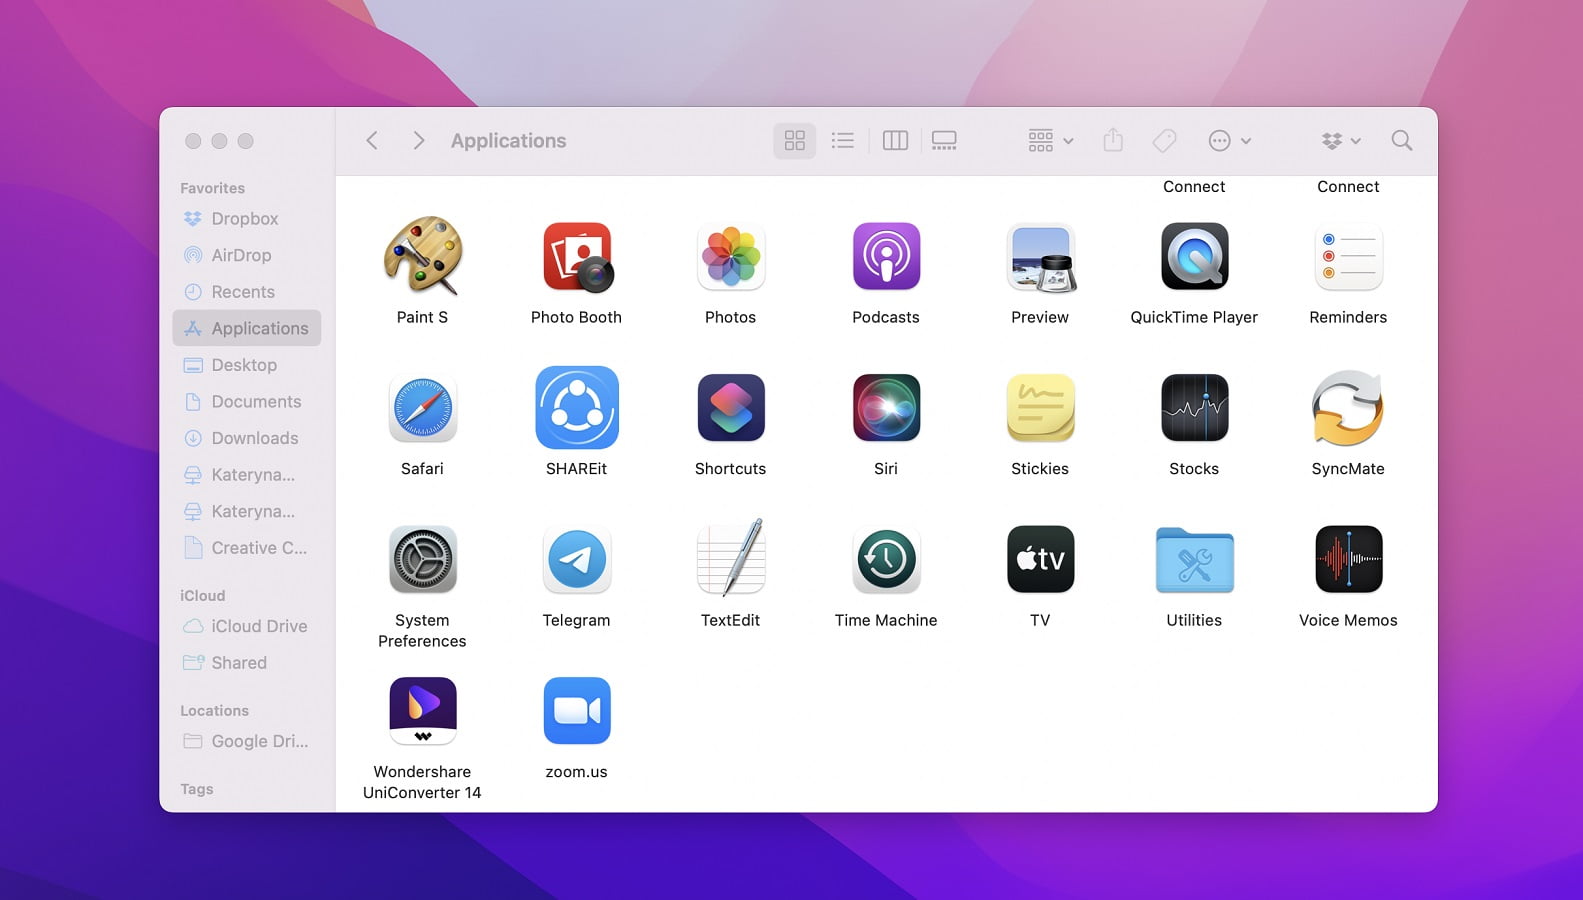This screenshot has width=1583, height=900.
Task: Click the zoom.us application icon
Action: pyautogui.click(x=576, y=711)
